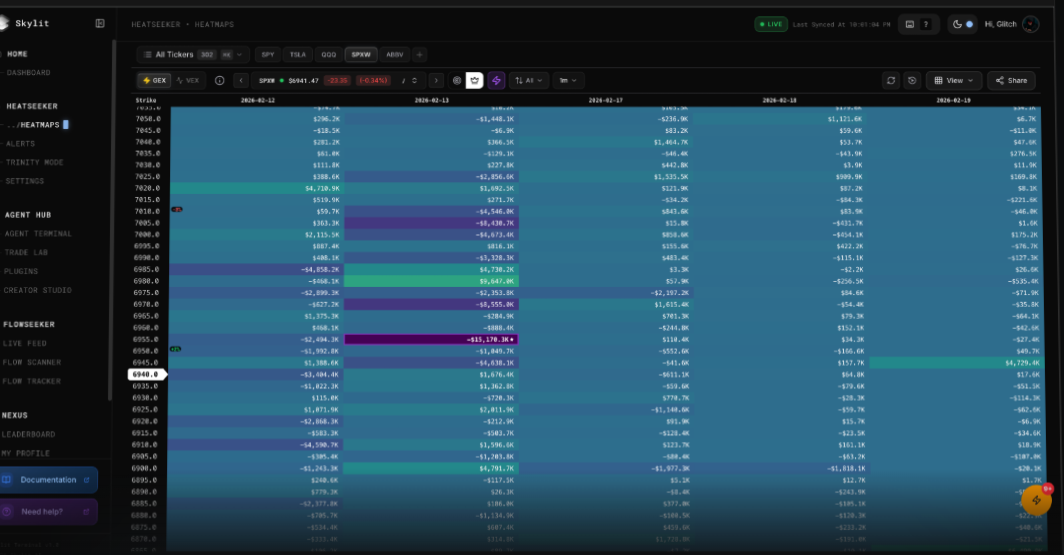Click the info circle icon
1064x555 pixels.
point(219,80)
